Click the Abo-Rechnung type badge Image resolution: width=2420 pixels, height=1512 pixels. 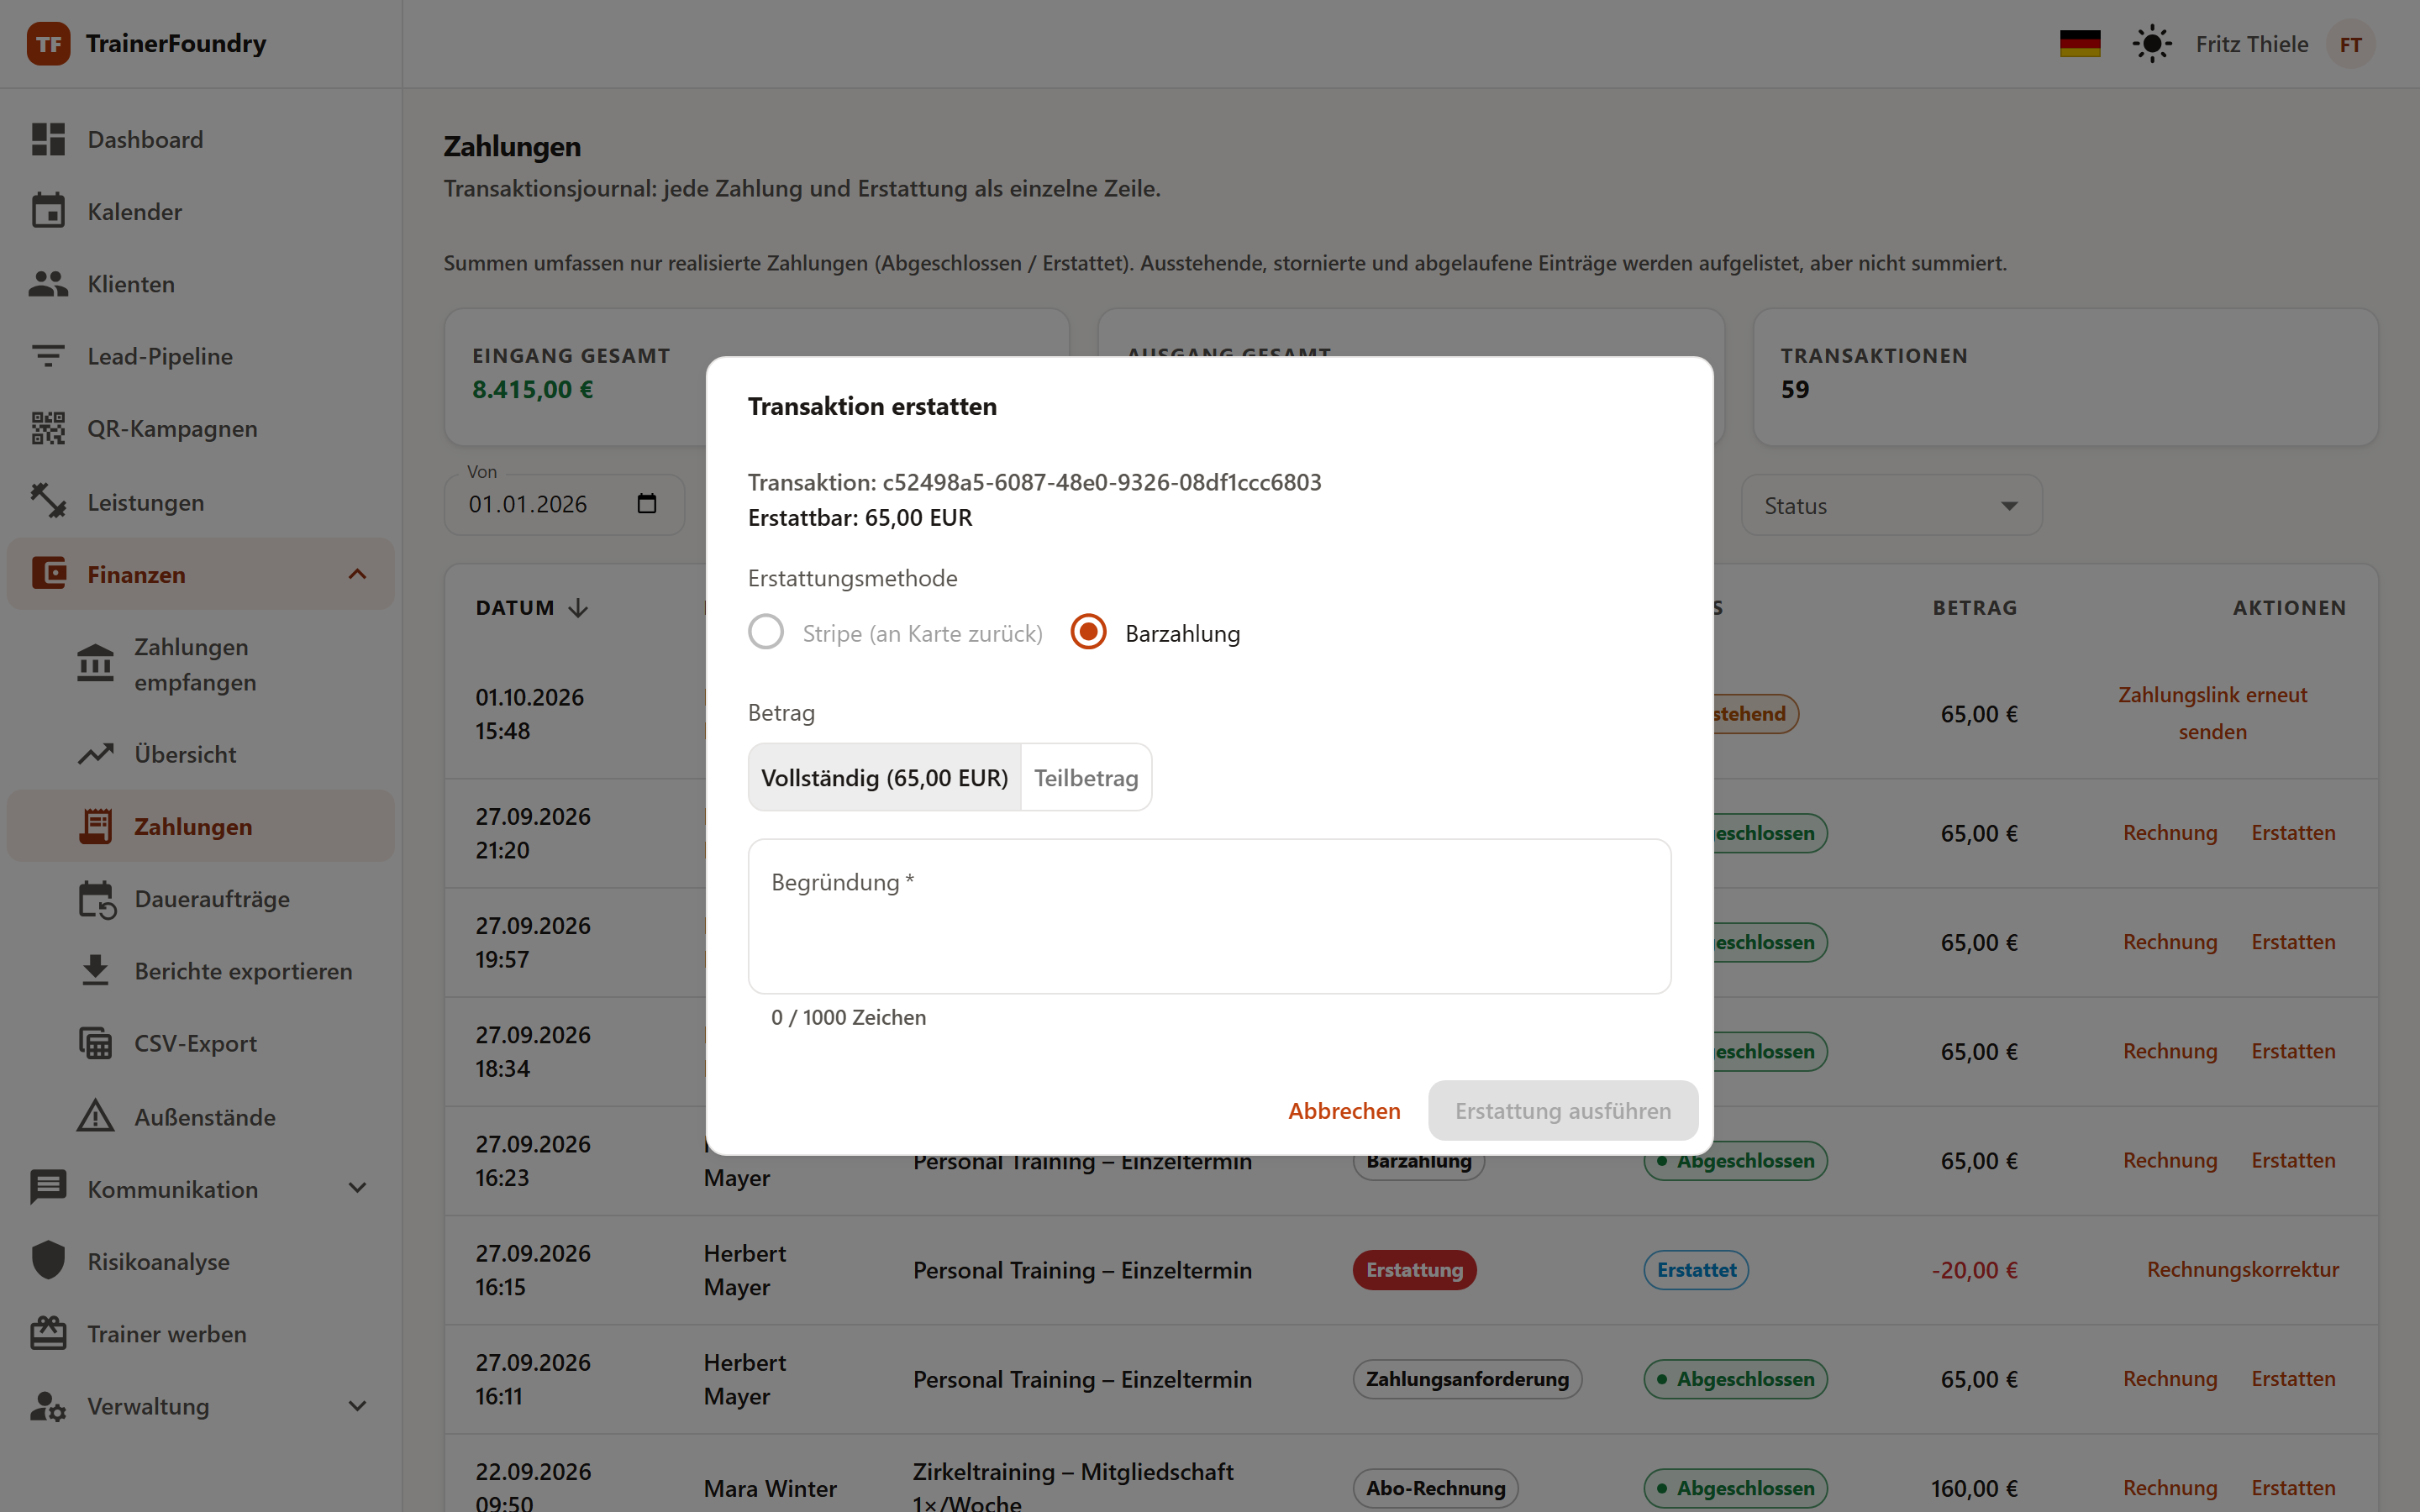1435,1487
